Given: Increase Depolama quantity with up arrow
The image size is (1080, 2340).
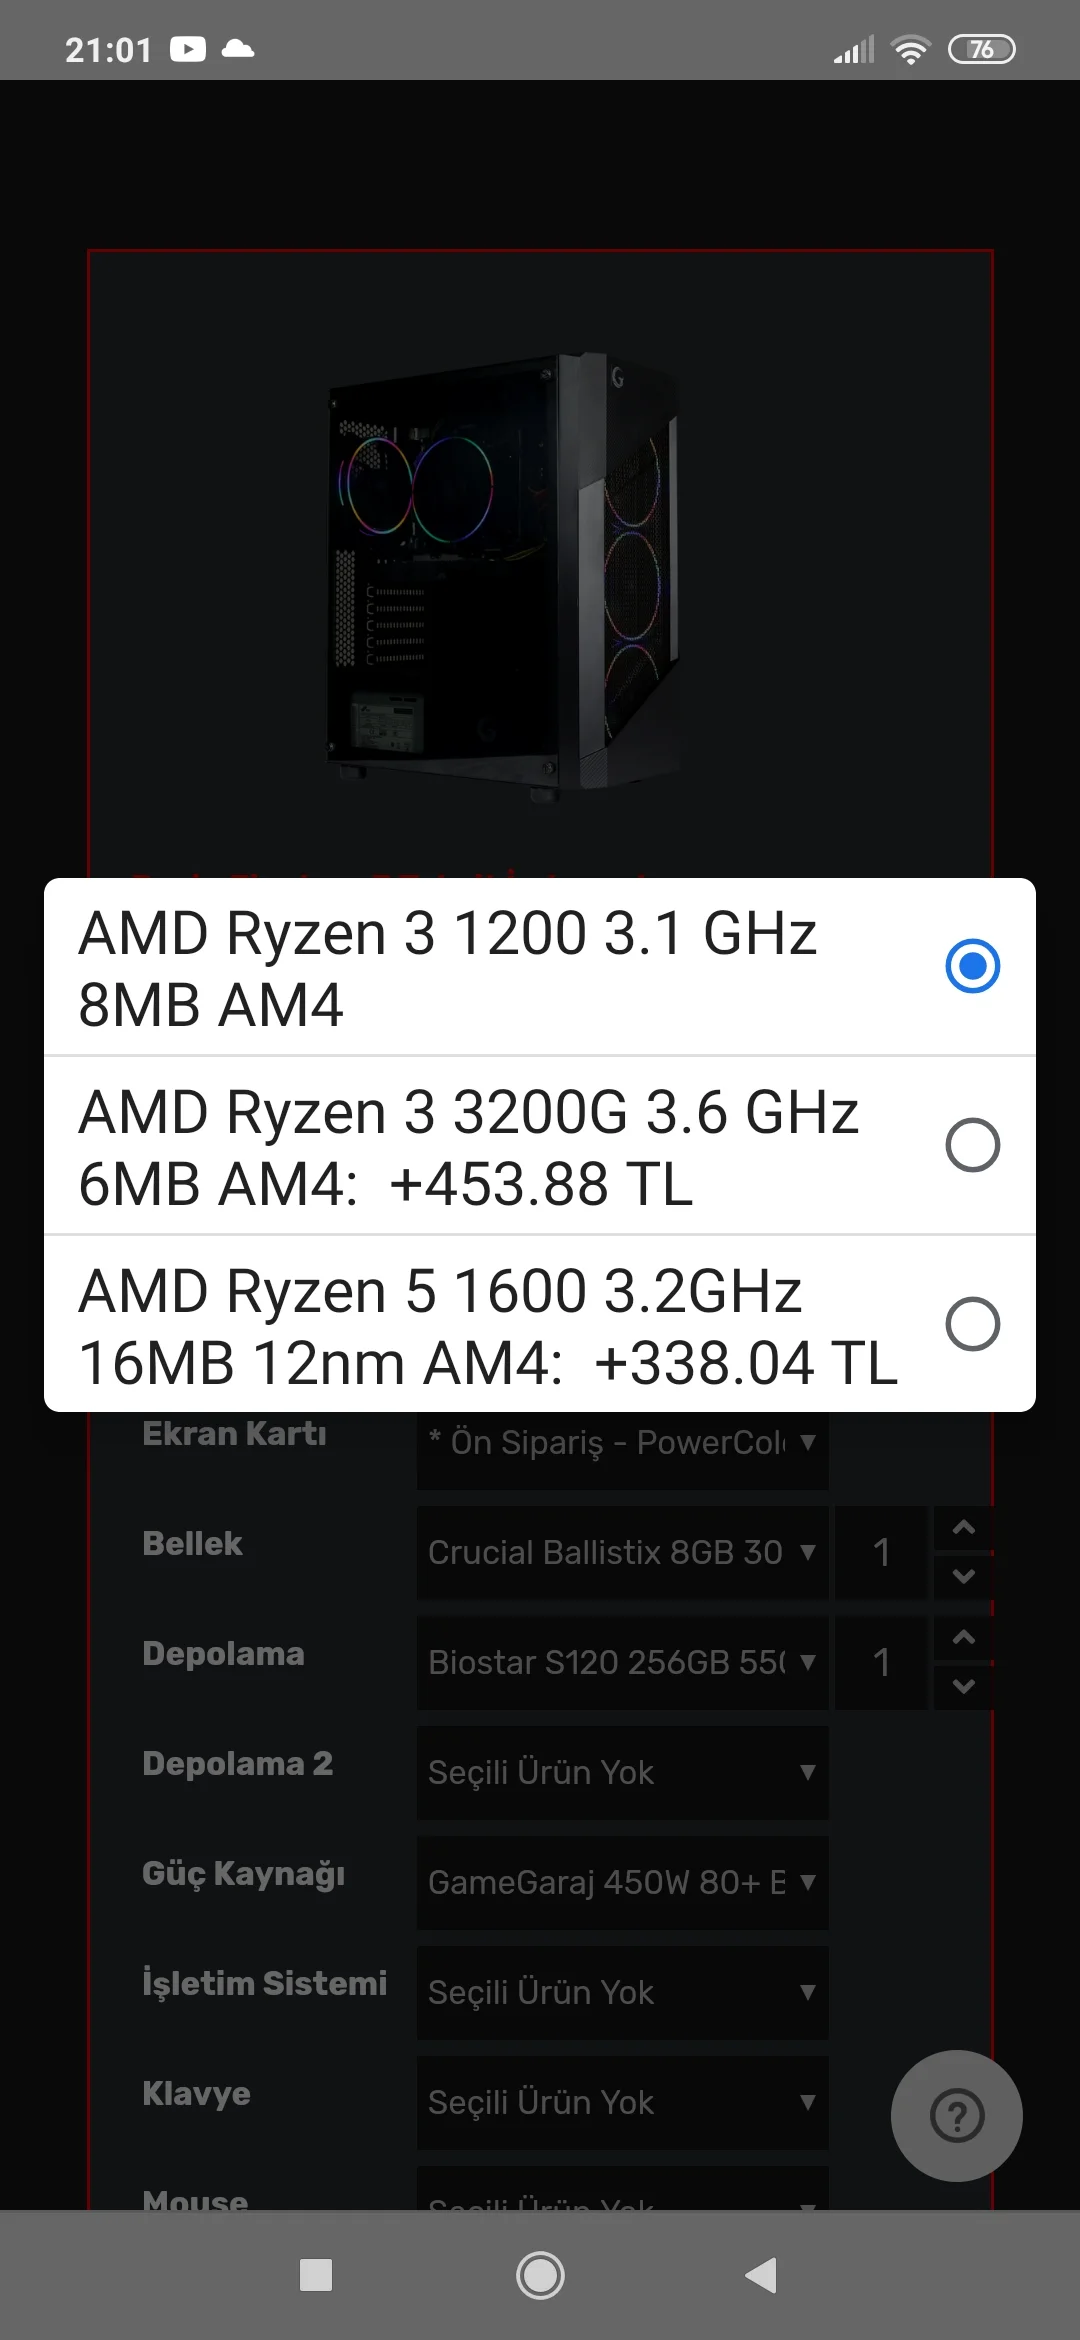Looking at the screenshot, I should click(963, 1638).
